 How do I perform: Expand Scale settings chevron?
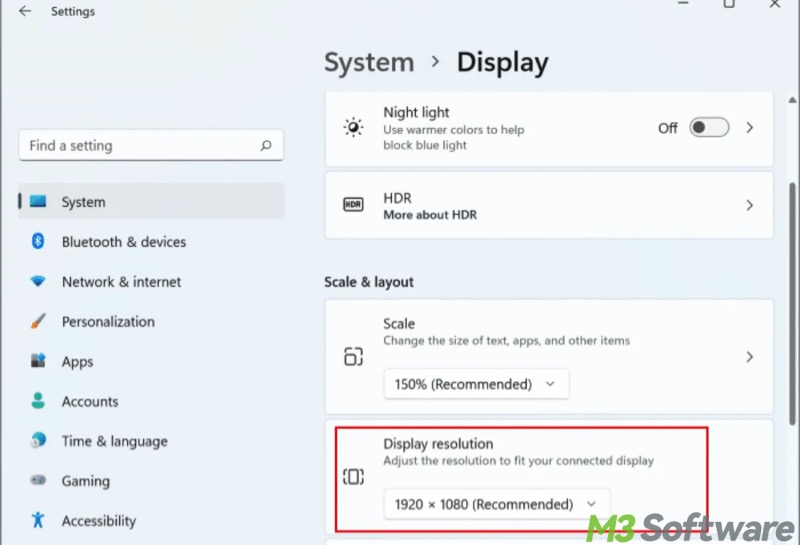point(749,357)
